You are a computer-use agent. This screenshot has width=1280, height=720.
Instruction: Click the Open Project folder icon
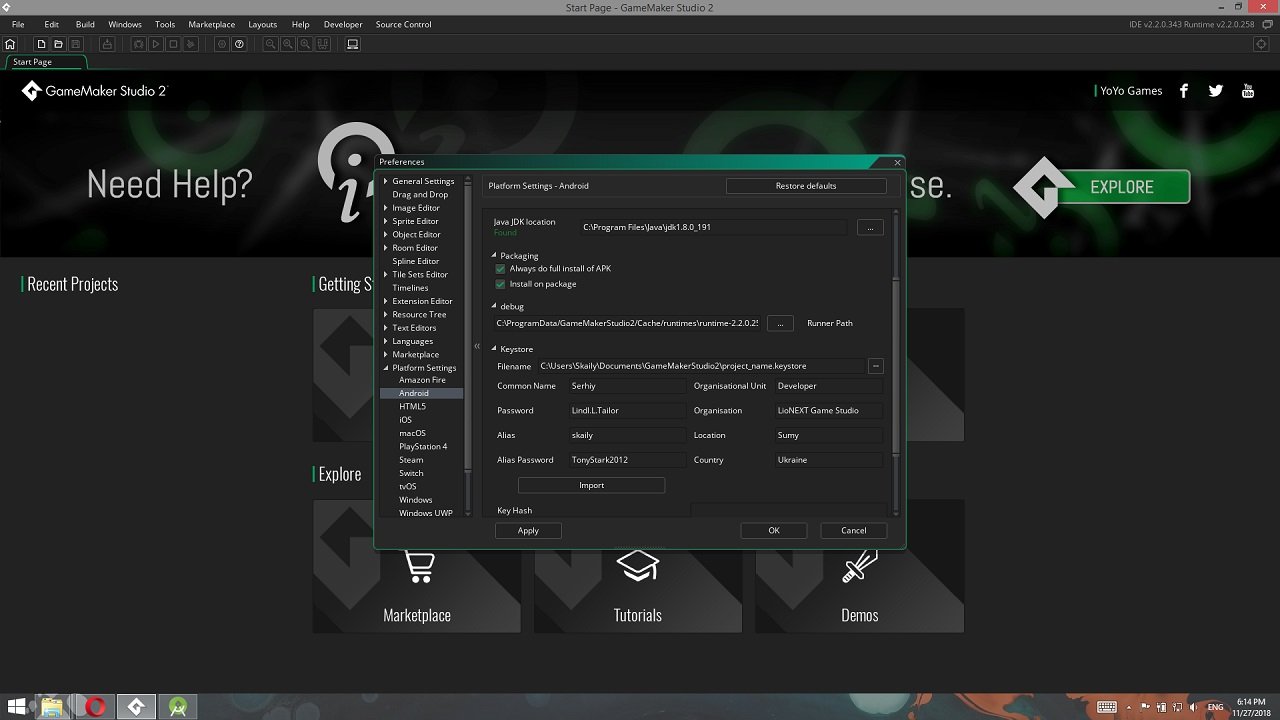tap(58, 44)
